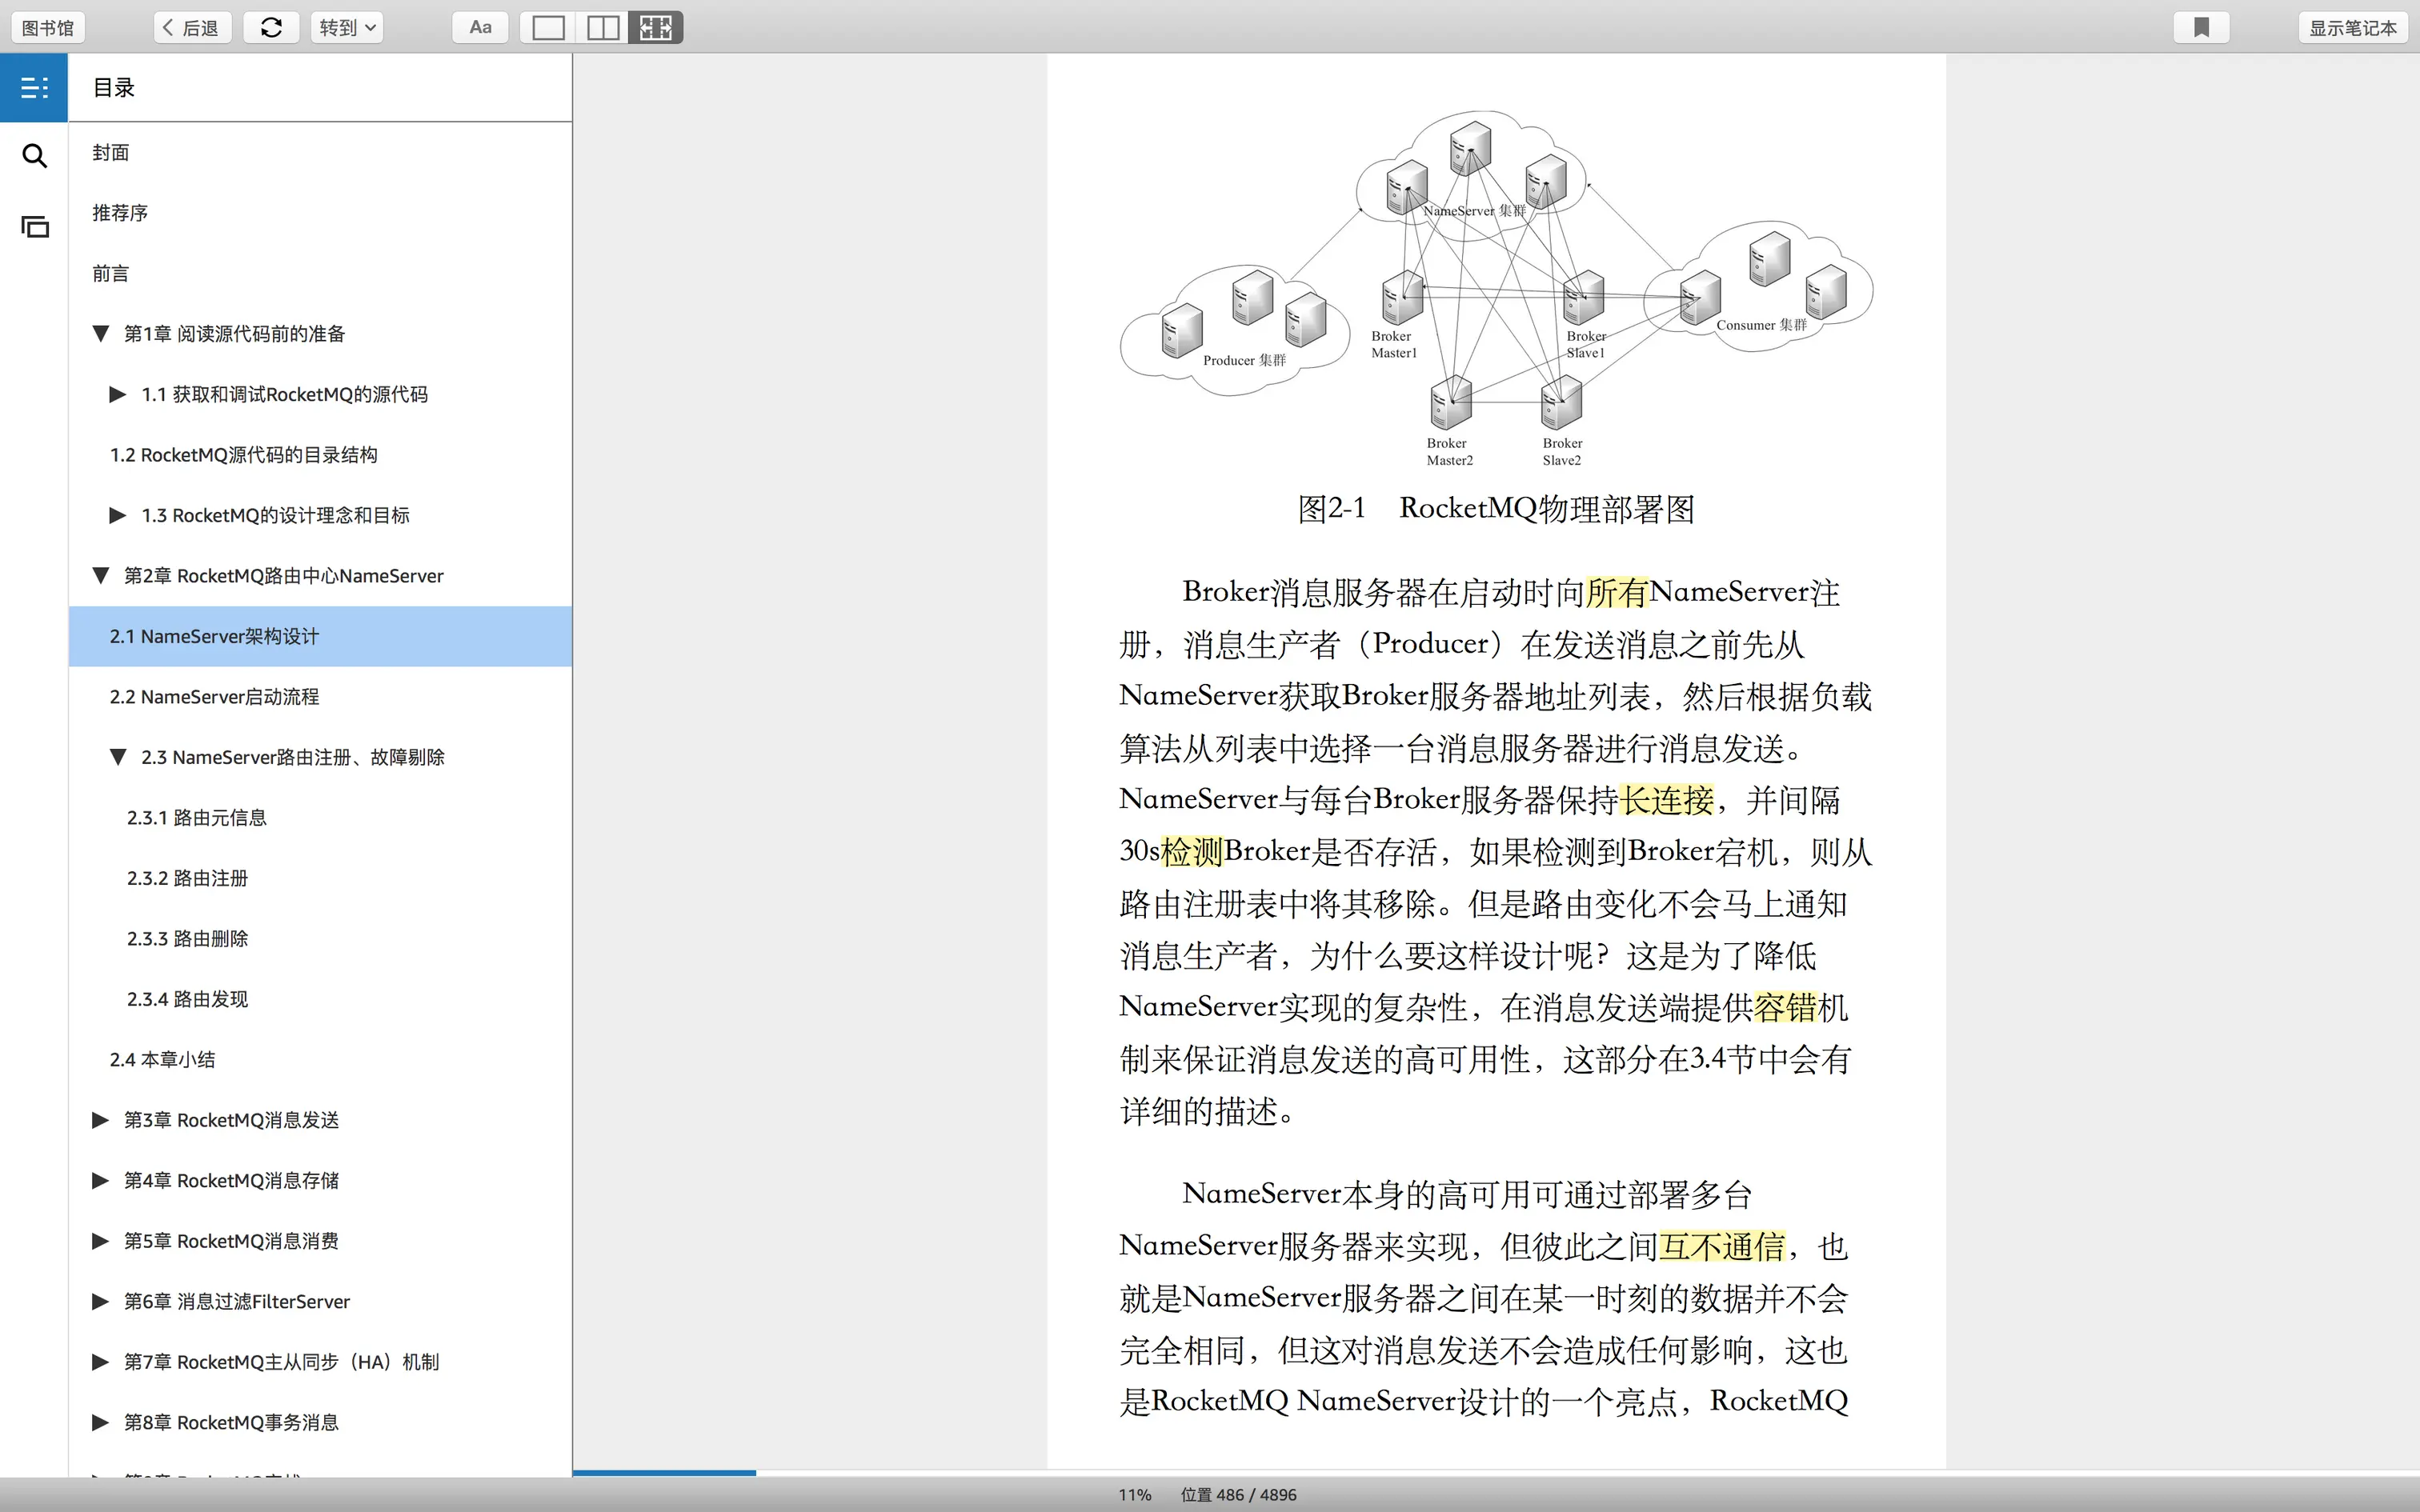Expand 第3章 RocketMQ消息发送 chapter

point(100,1120)
